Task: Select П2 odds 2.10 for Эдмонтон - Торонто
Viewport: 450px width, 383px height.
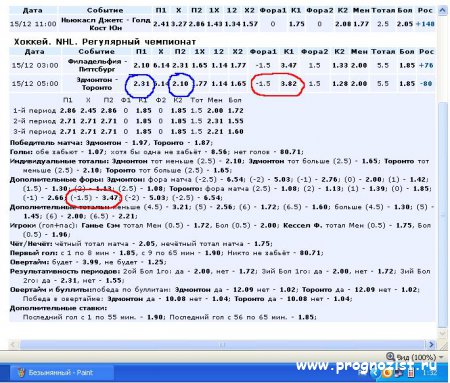Action: [180, 84]
